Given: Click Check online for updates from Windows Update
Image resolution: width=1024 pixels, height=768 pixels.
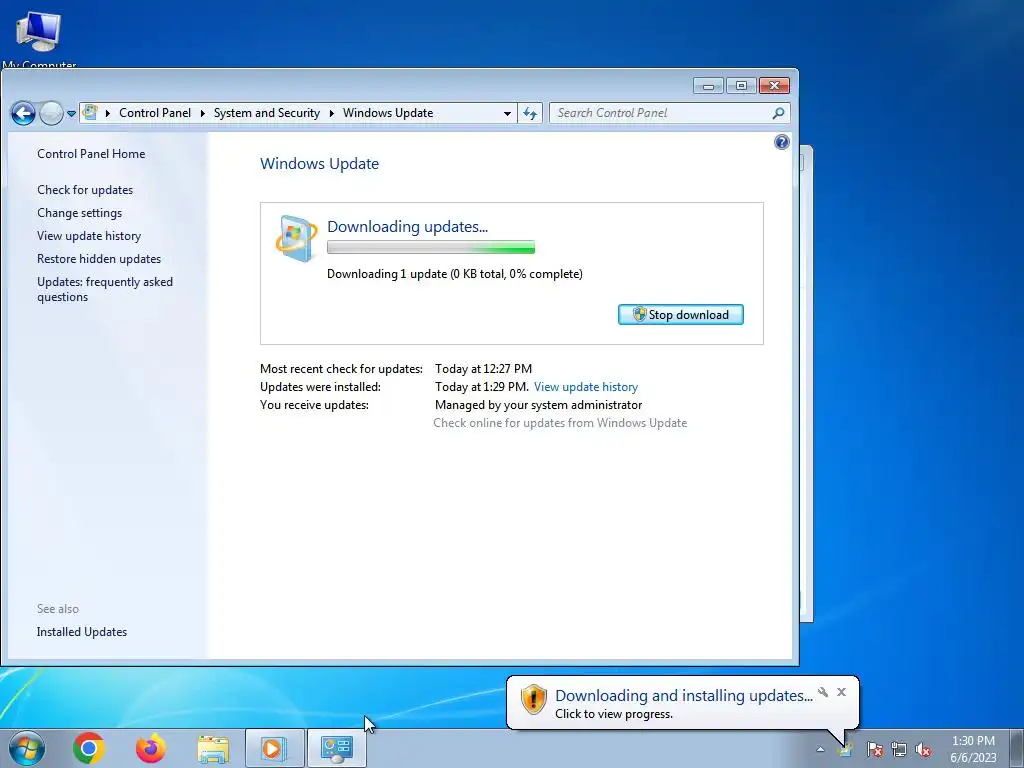Looking at the screenshot, I should [x=560, y=423].
